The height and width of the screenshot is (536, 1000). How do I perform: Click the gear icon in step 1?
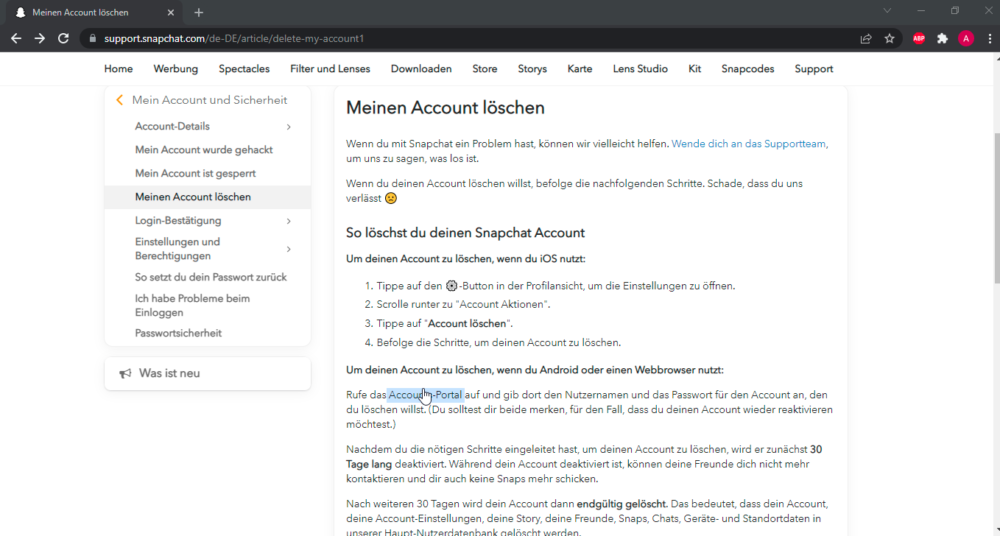[x=452, y=286]
